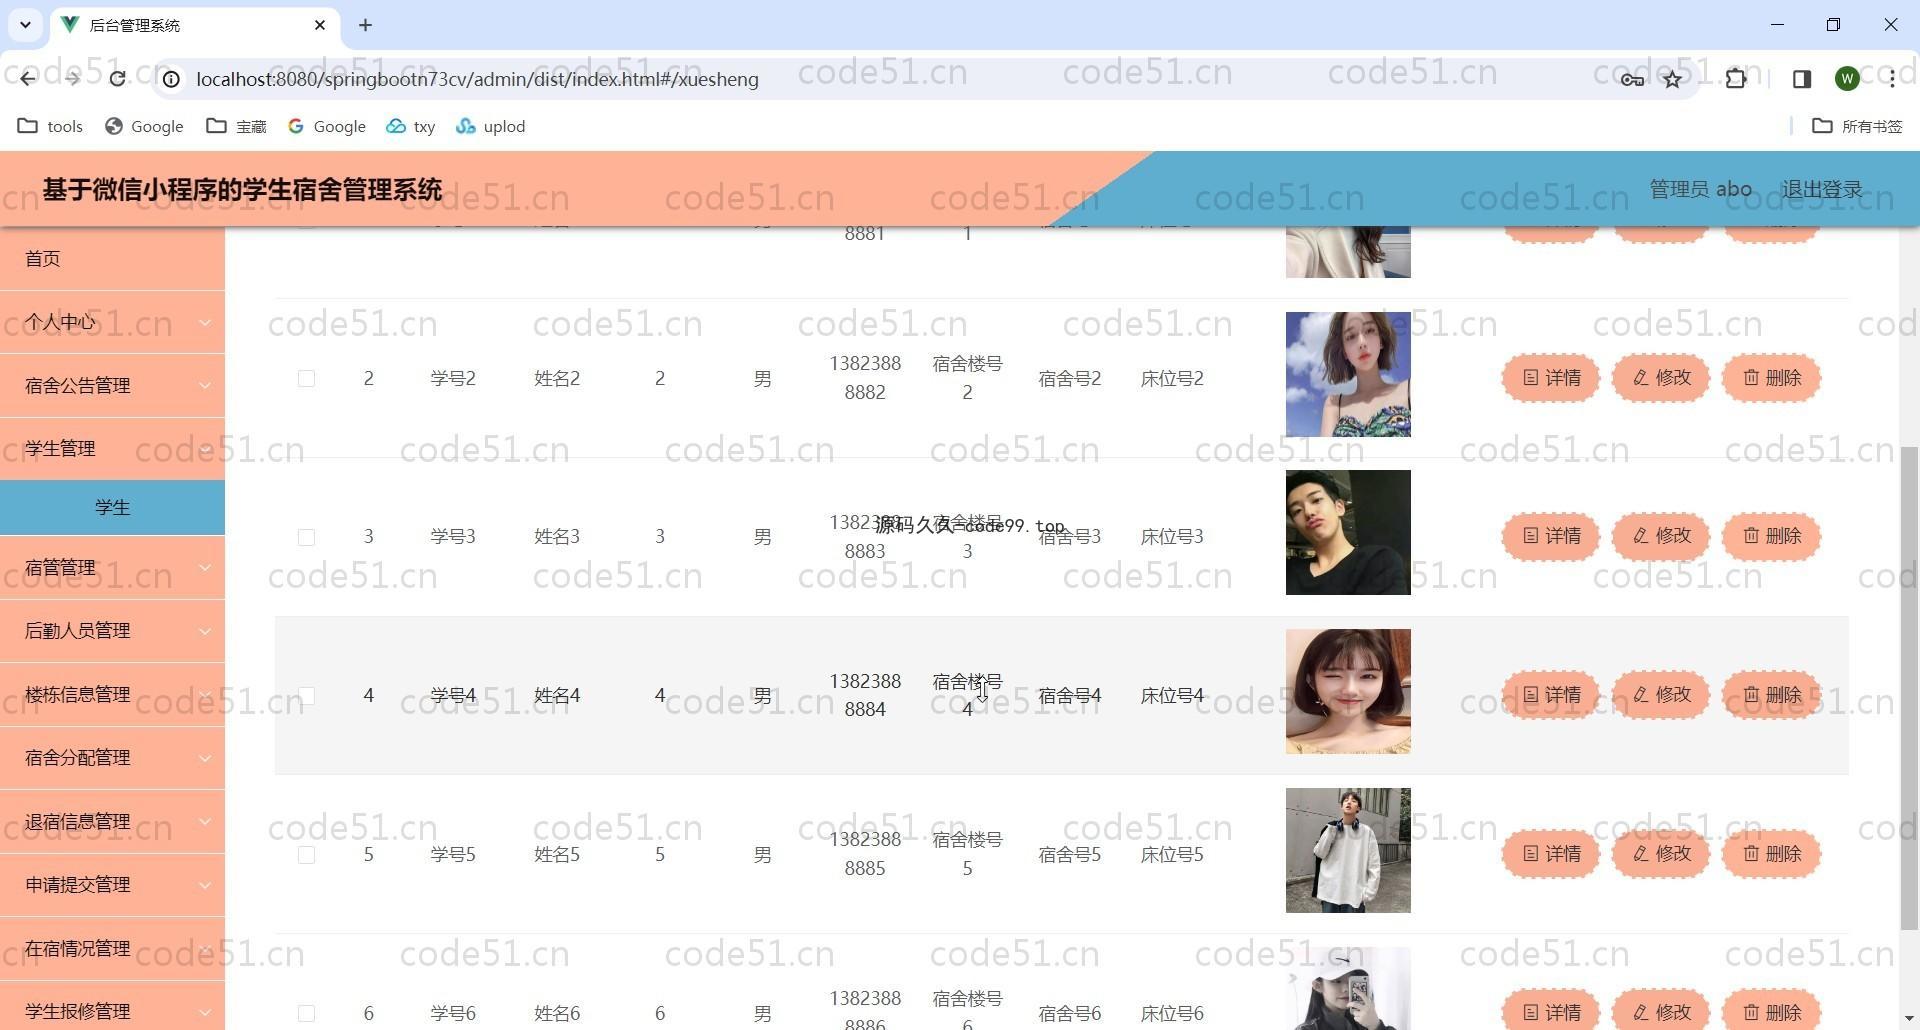Select checkbox for row 姓名5
This screenshot has width=1920, height=1030.
pos(306,854)
